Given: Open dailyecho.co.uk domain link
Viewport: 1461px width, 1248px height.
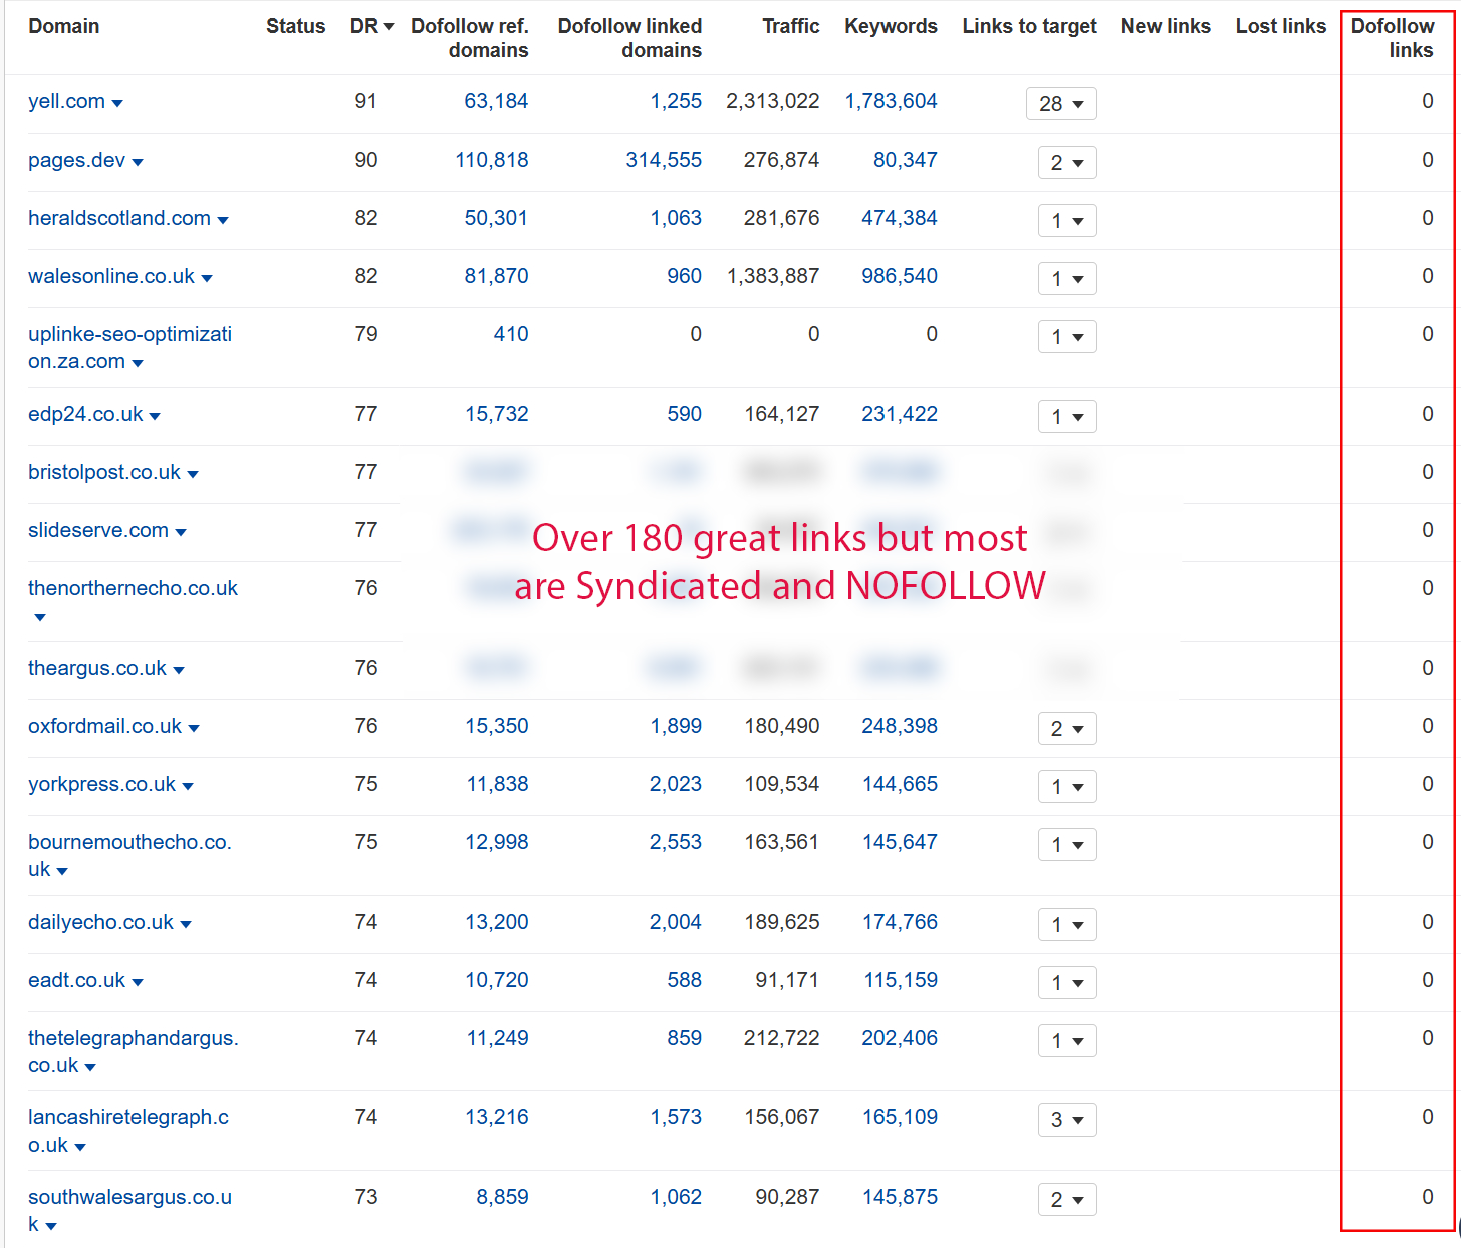Looking at the screenshot, I should click(x=101, y=922).
